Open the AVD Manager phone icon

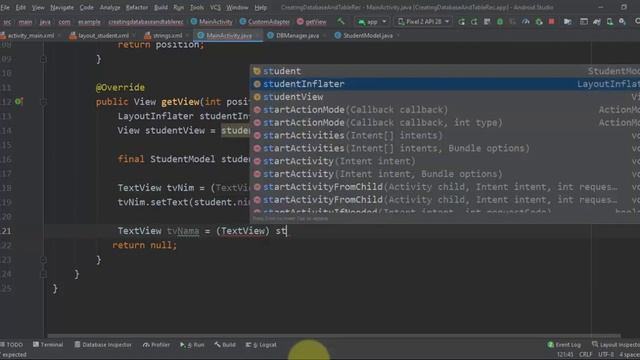click(x=609, y=21)
